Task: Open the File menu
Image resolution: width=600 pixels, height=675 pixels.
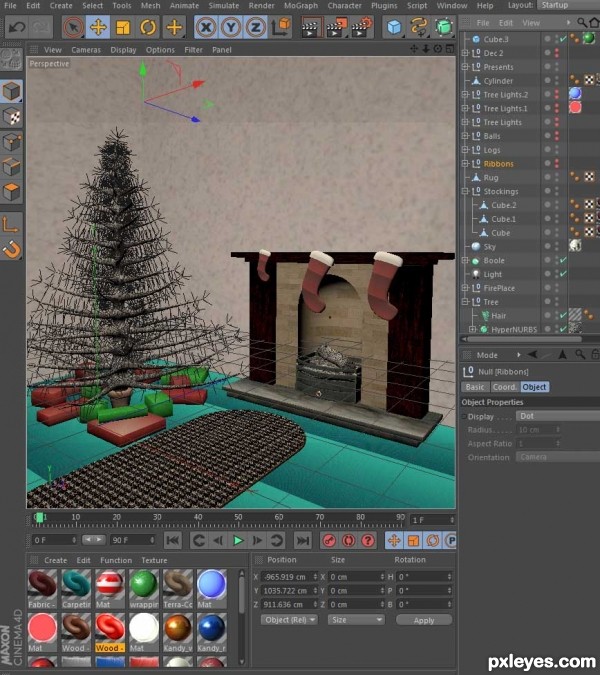Action: pyautogui.click(x=10, y=6)
